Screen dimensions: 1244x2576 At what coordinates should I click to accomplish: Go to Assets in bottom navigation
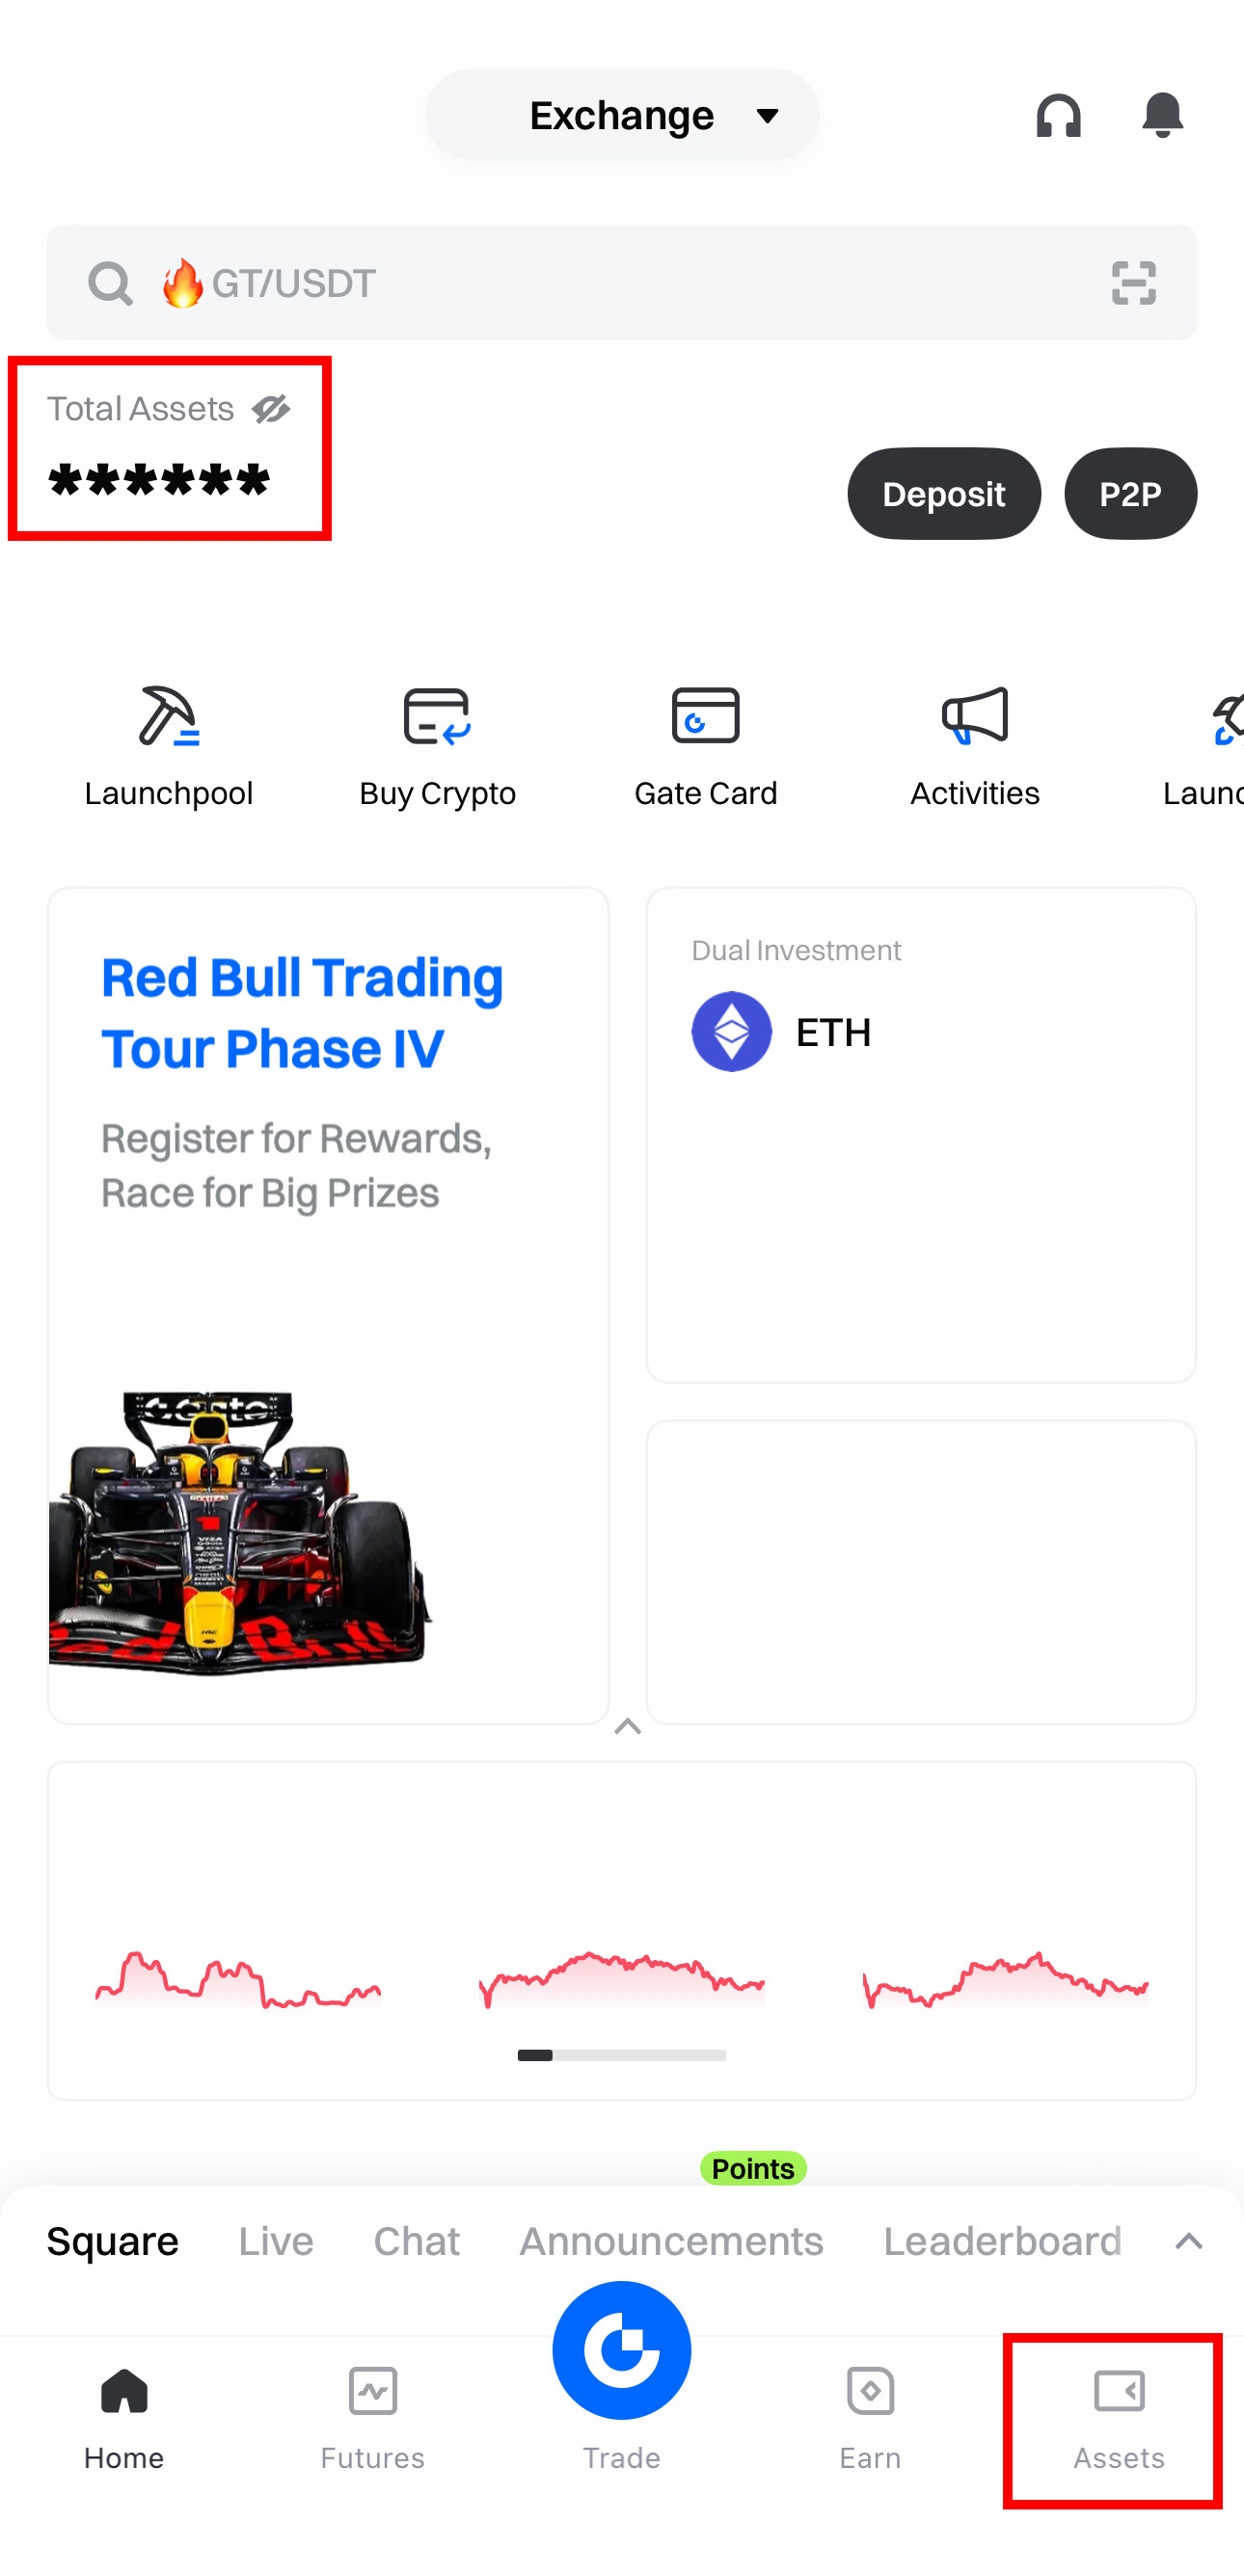[x=1118, y=2420]
